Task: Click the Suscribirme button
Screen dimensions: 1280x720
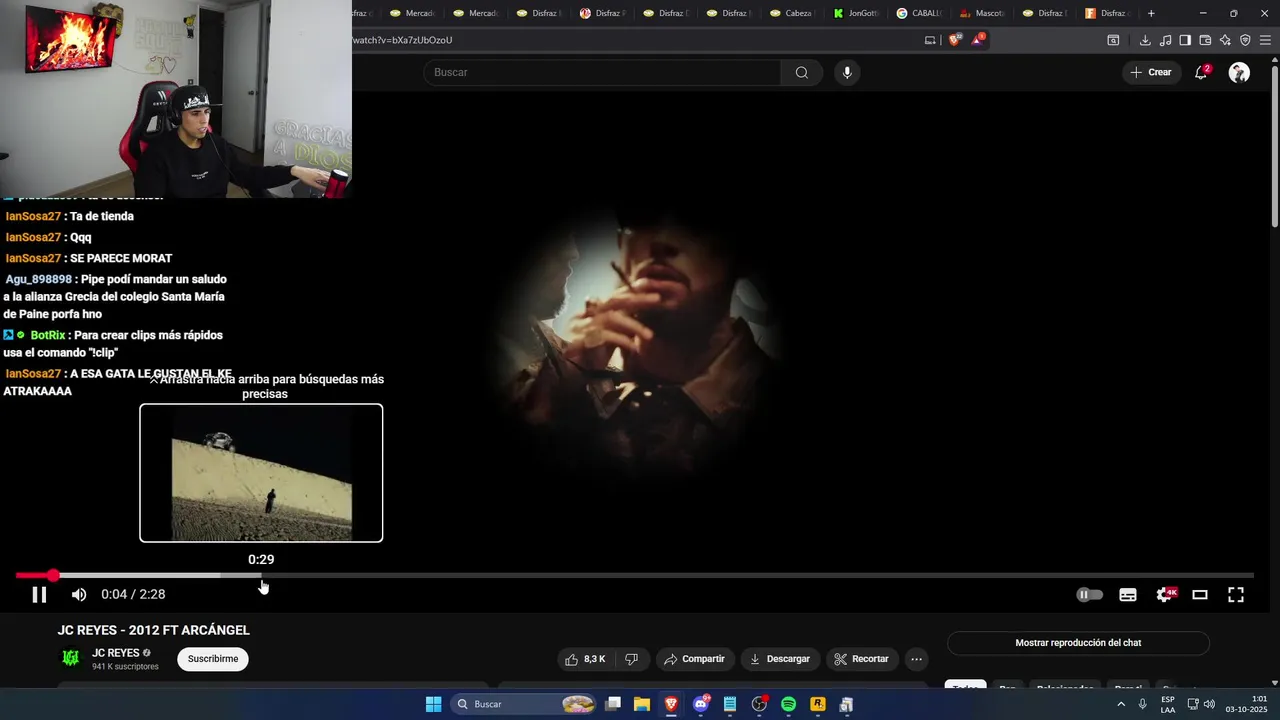Action: coord(213,659)
